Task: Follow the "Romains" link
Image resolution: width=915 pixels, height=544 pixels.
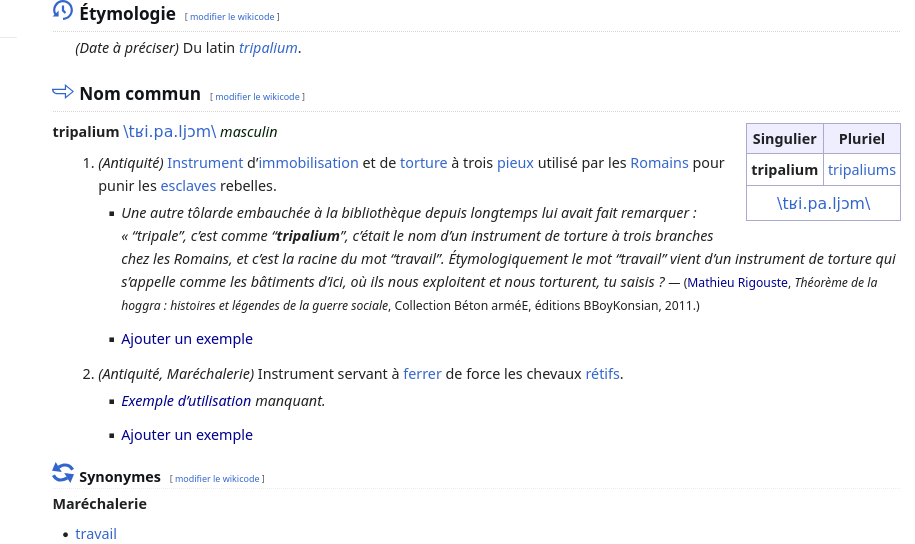Action: point(659,163)
